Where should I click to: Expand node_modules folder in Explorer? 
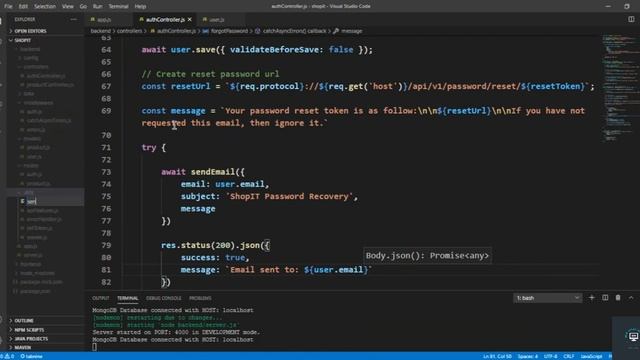click(37, 273)
